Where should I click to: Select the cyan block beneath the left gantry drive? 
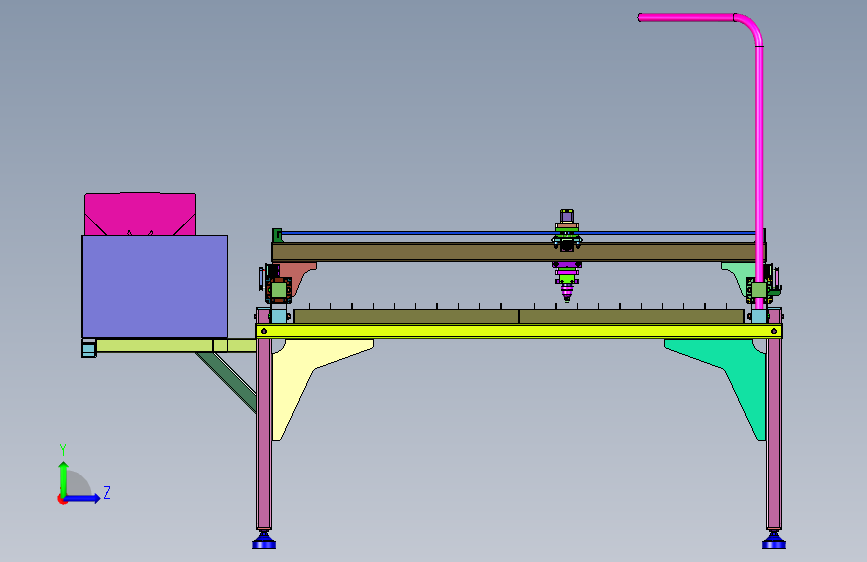[279, 316]
